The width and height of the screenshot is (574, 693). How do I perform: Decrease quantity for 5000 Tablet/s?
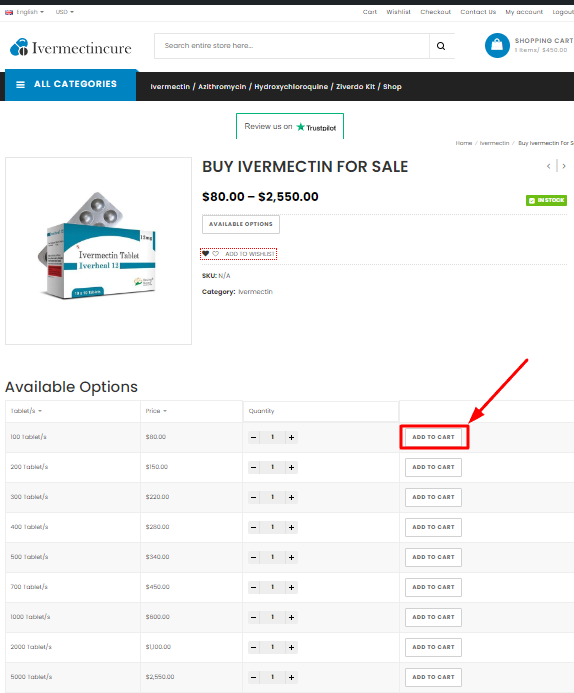(x=254, y=678)
